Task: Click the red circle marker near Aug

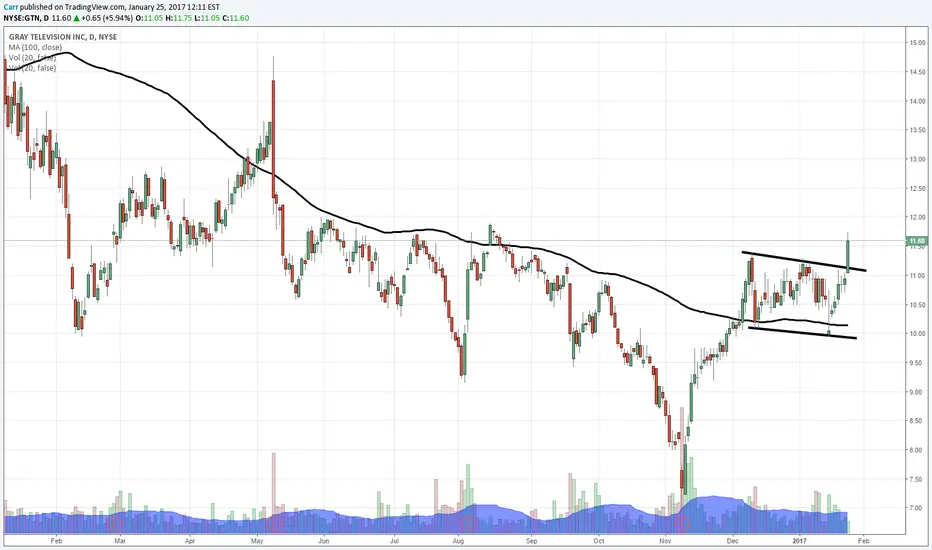Action: 467,524
